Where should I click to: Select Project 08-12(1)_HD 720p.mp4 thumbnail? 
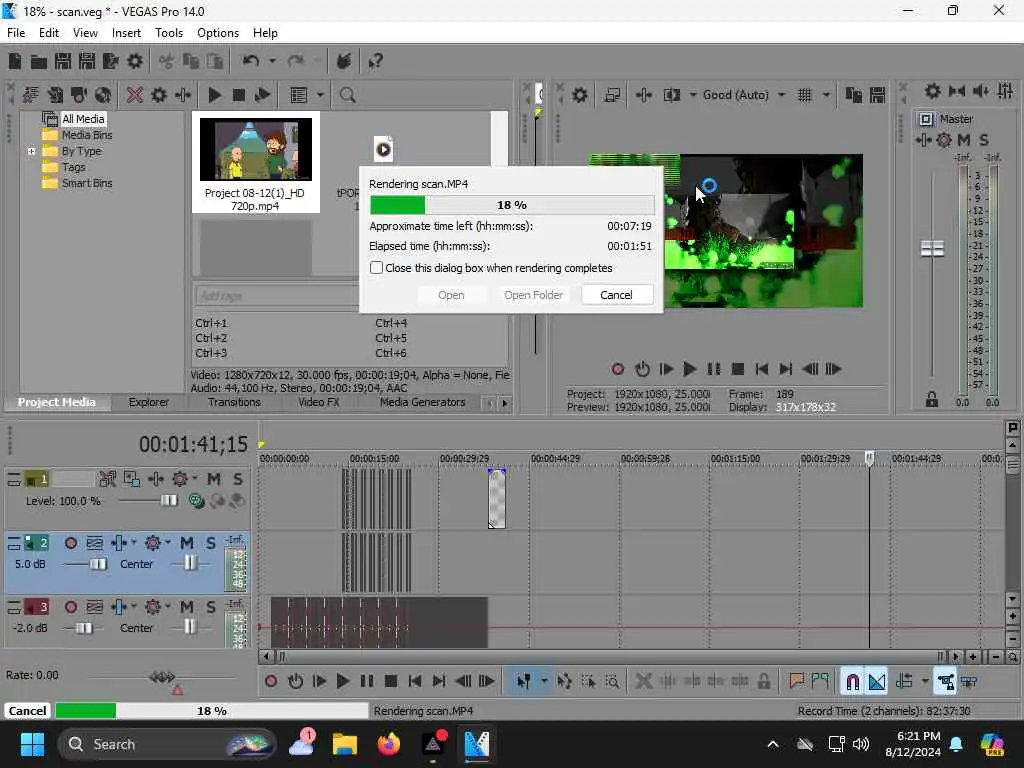(x=255, y=162)
